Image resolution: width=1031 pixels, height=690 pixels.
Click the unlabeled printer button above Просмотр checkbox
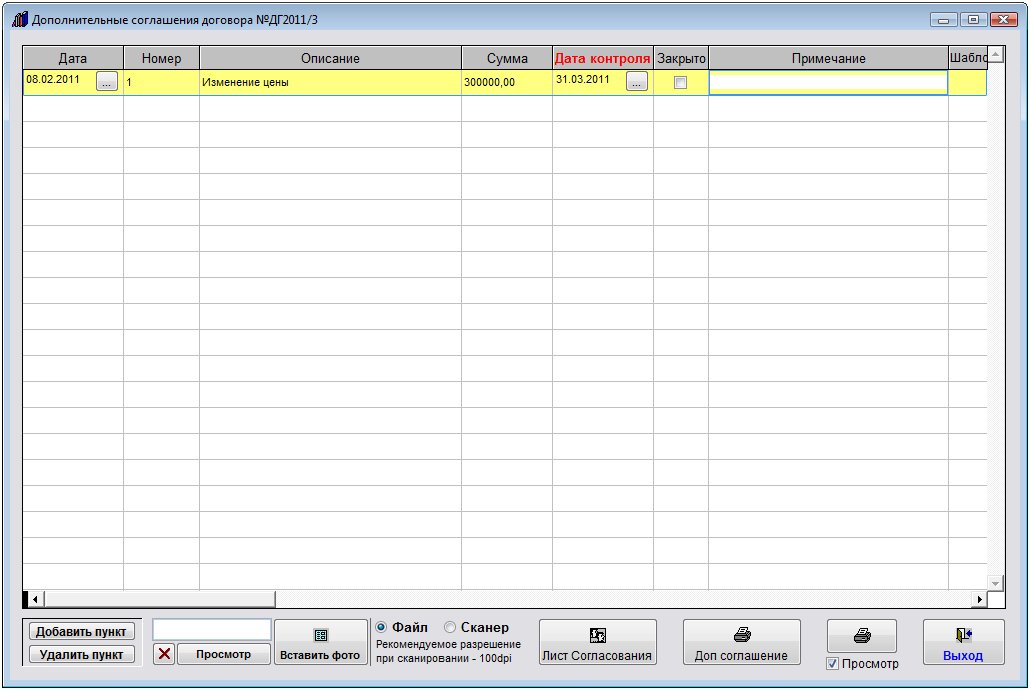point(861,635)
